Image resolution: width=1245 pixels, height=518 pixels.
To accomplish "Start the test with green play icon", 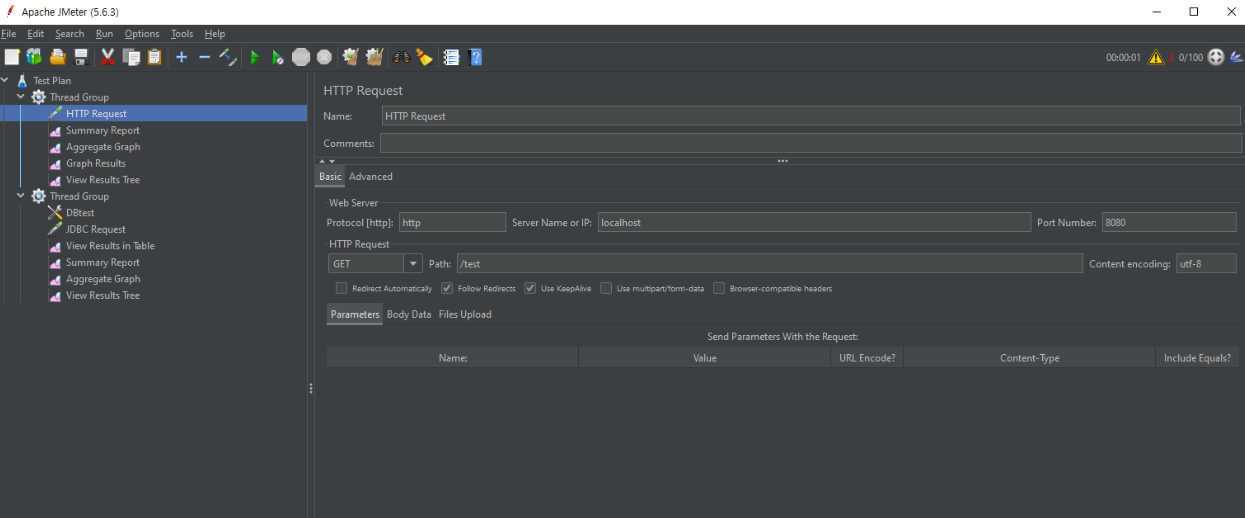I will click(x=255, y=57).
